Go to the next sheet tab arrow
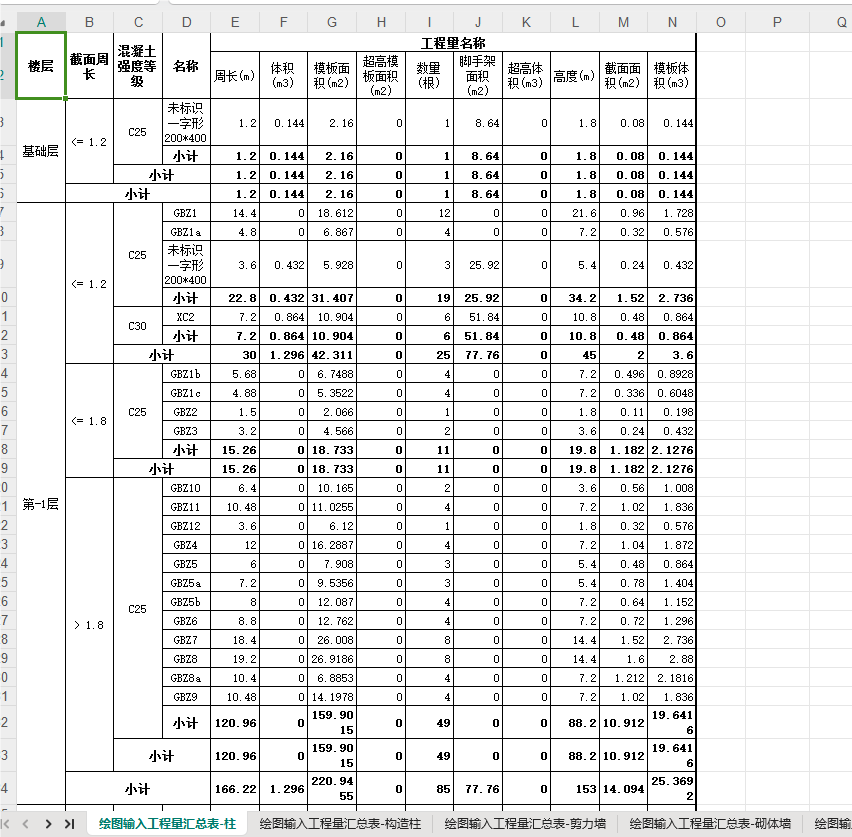The height and width of the screenshot is (837, 852). tap(48, 824)
